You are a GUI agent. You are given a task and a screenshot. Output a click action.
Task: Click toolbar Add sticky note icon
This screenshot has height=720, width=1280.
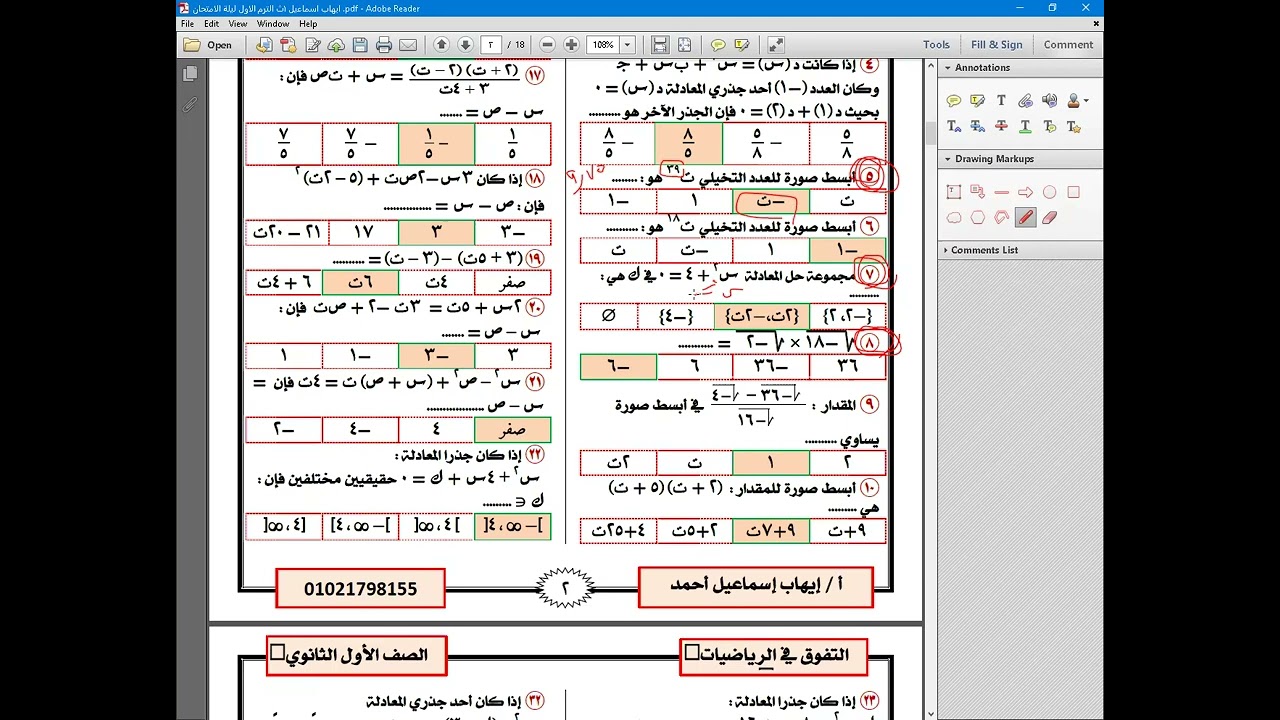click(718, 45)
